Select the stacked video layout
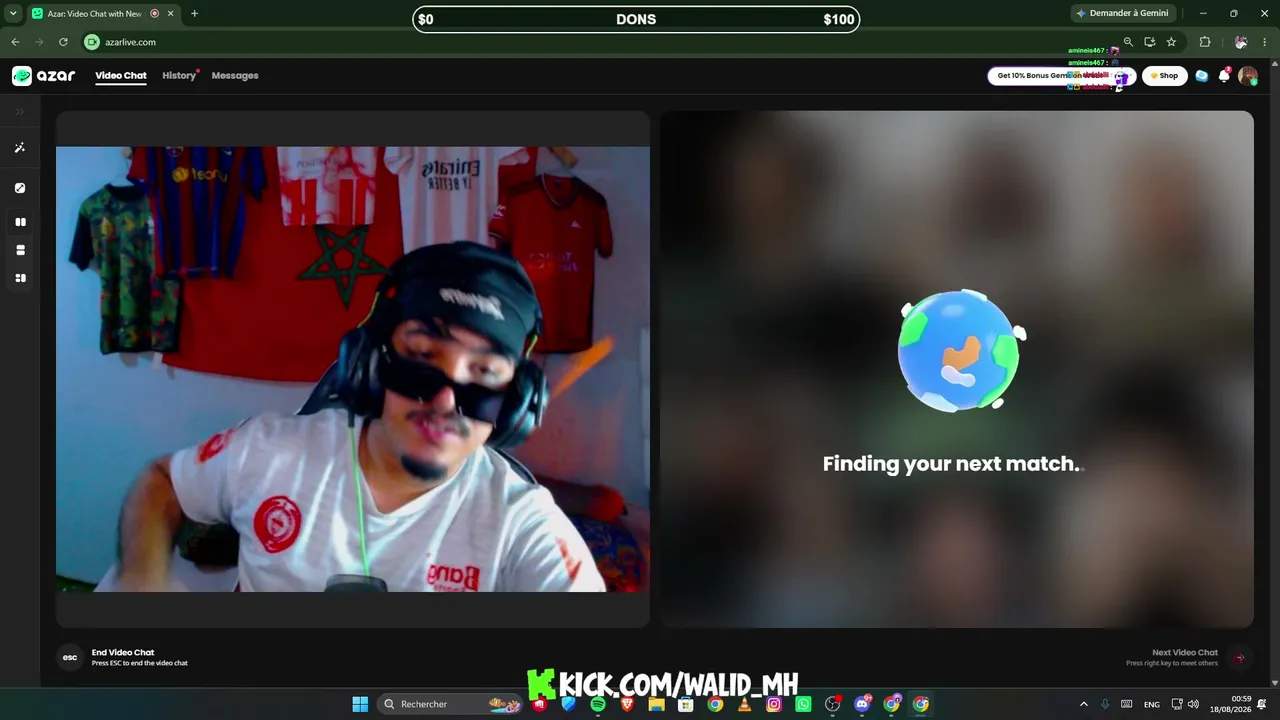The width and height of the screenshot is (1280, 720). coord(20,250)
